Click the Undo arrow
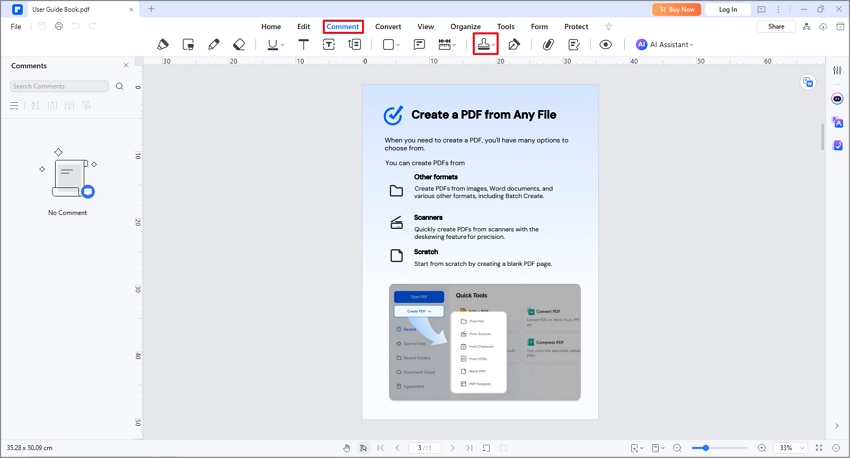 point(76,26)
